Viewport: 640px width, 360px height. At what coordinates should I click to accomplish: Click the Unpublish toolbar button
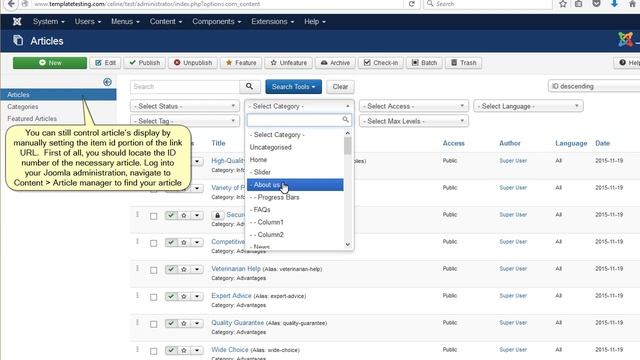coord(193,63)
